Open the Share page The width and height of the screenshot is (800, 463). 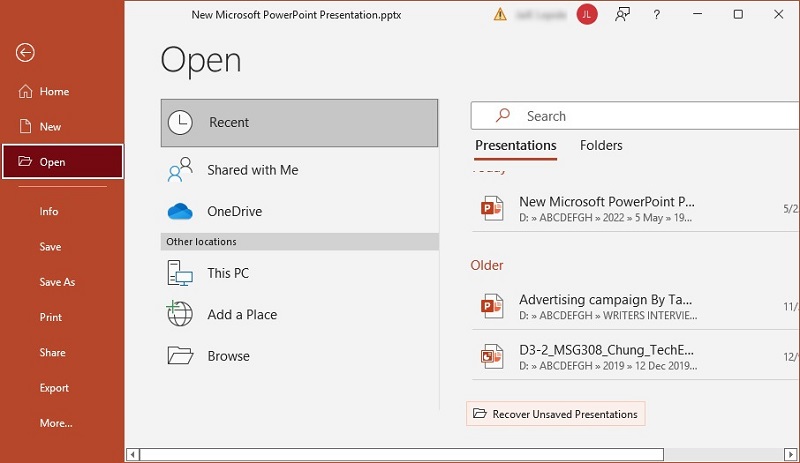click(53, 352)
